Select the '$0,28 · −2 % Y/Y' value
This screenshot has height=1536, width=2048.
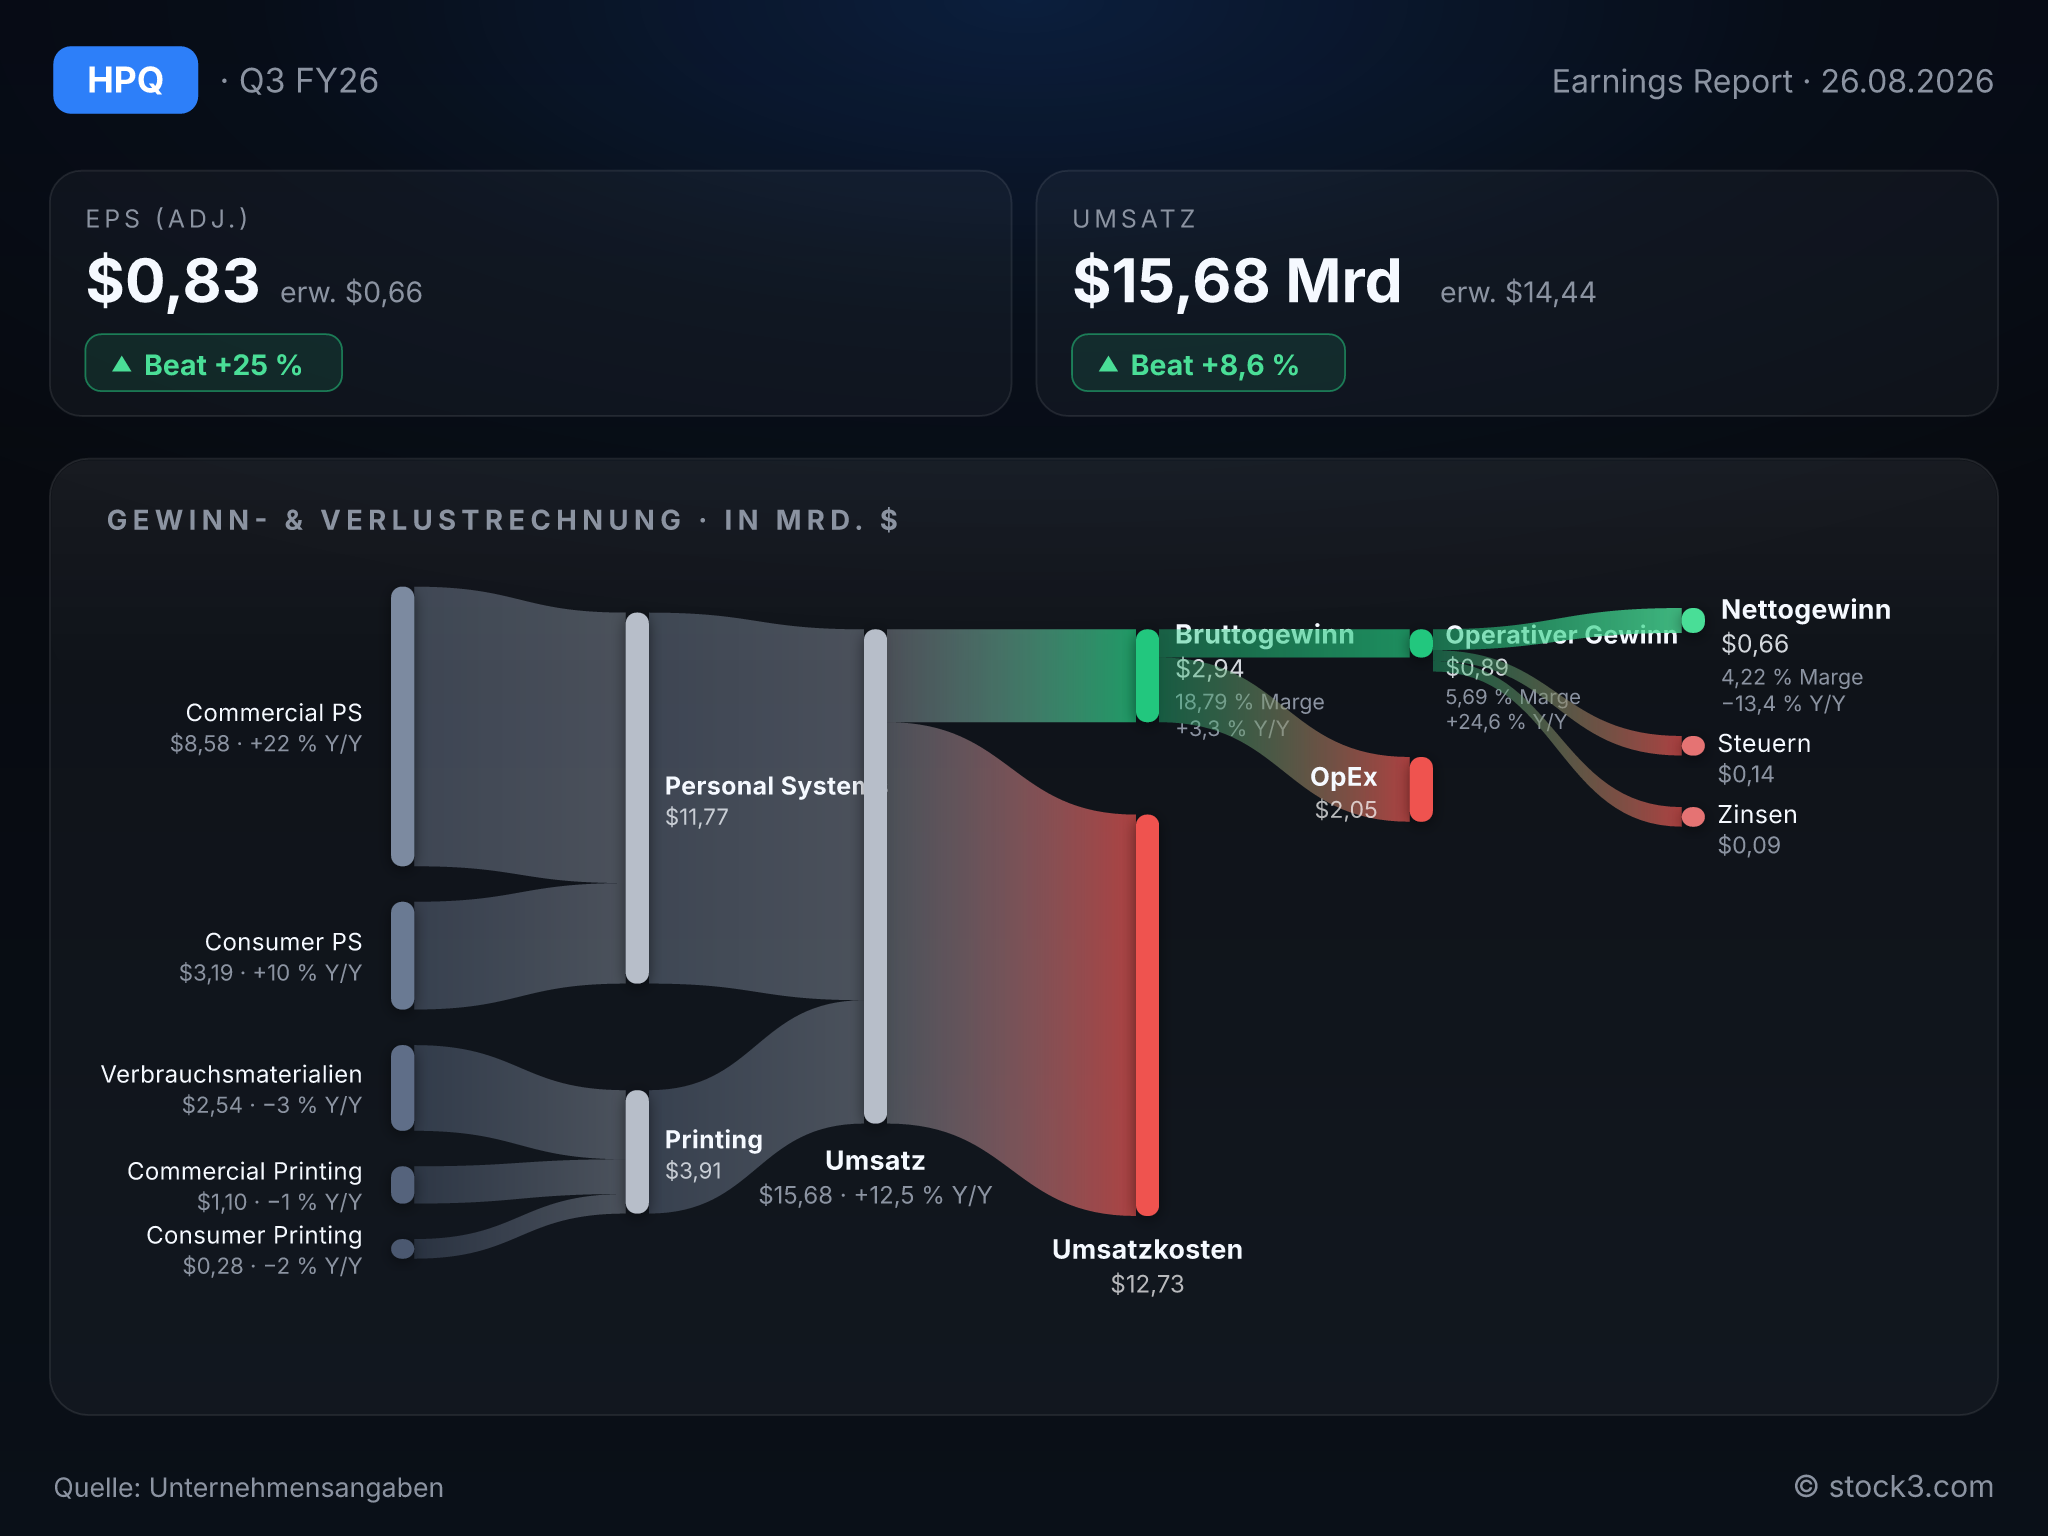click(272, 1266)
